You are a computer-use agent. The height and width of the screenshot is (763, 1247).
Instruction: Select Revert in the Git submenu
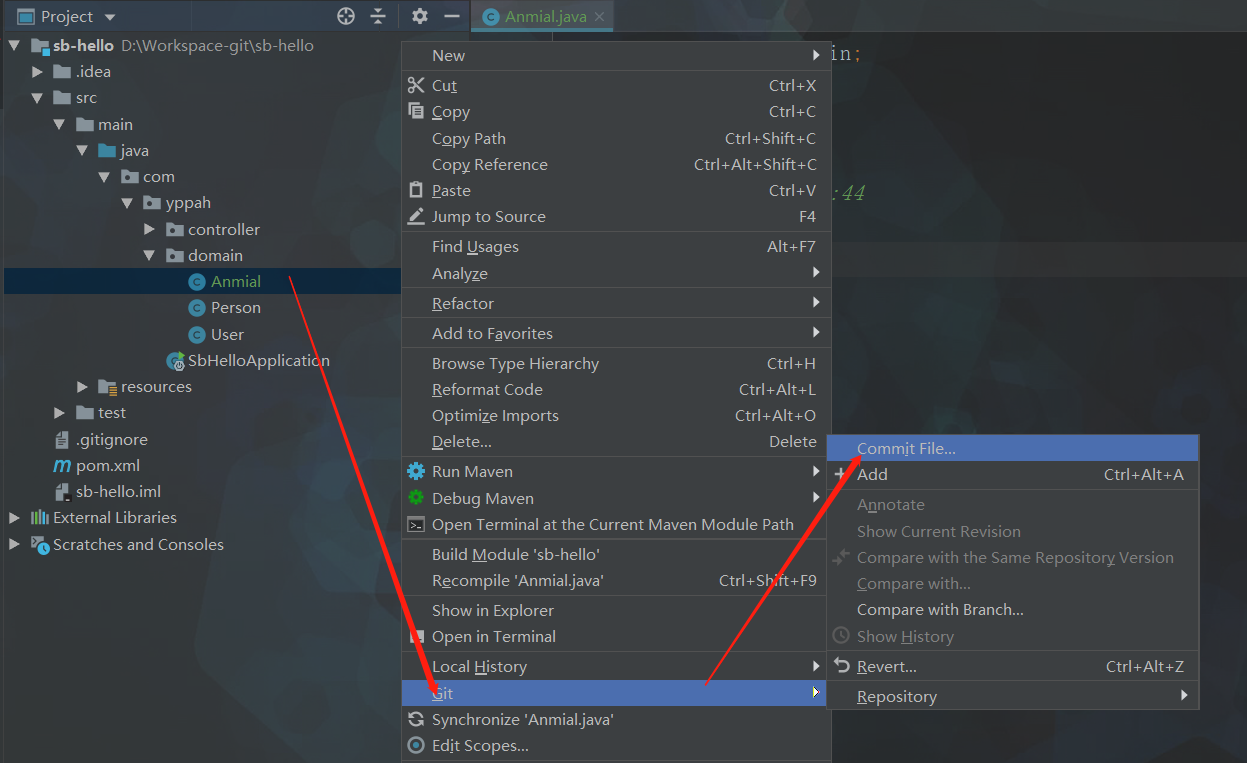click(x=886, y=667)
